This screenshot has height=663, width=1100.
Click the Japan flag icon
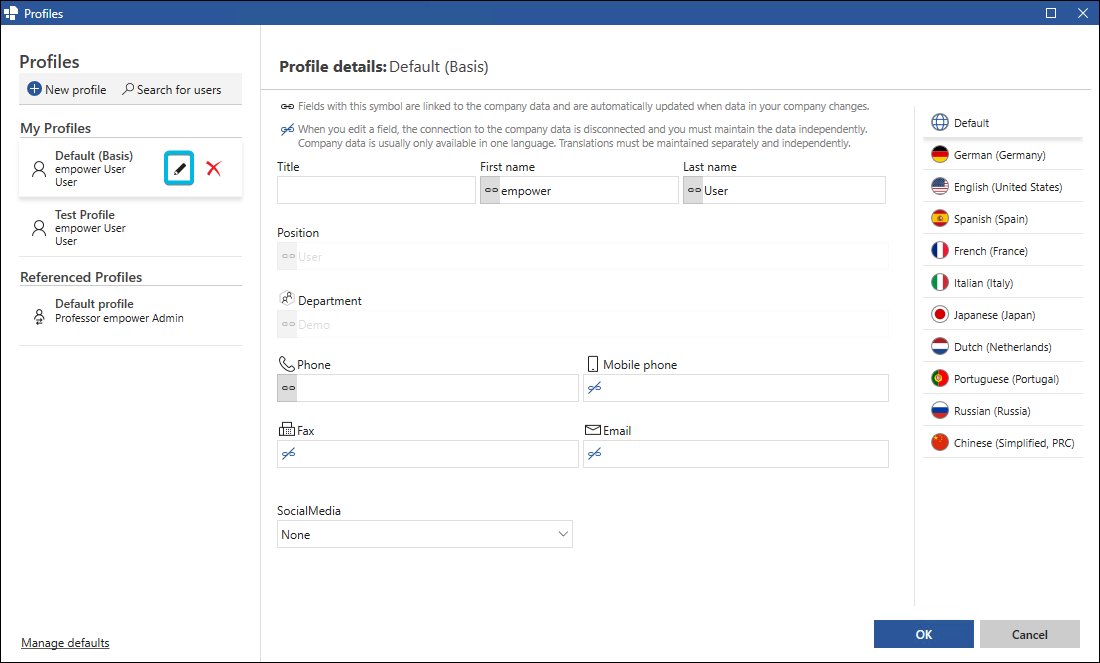(x=940, y=314)
